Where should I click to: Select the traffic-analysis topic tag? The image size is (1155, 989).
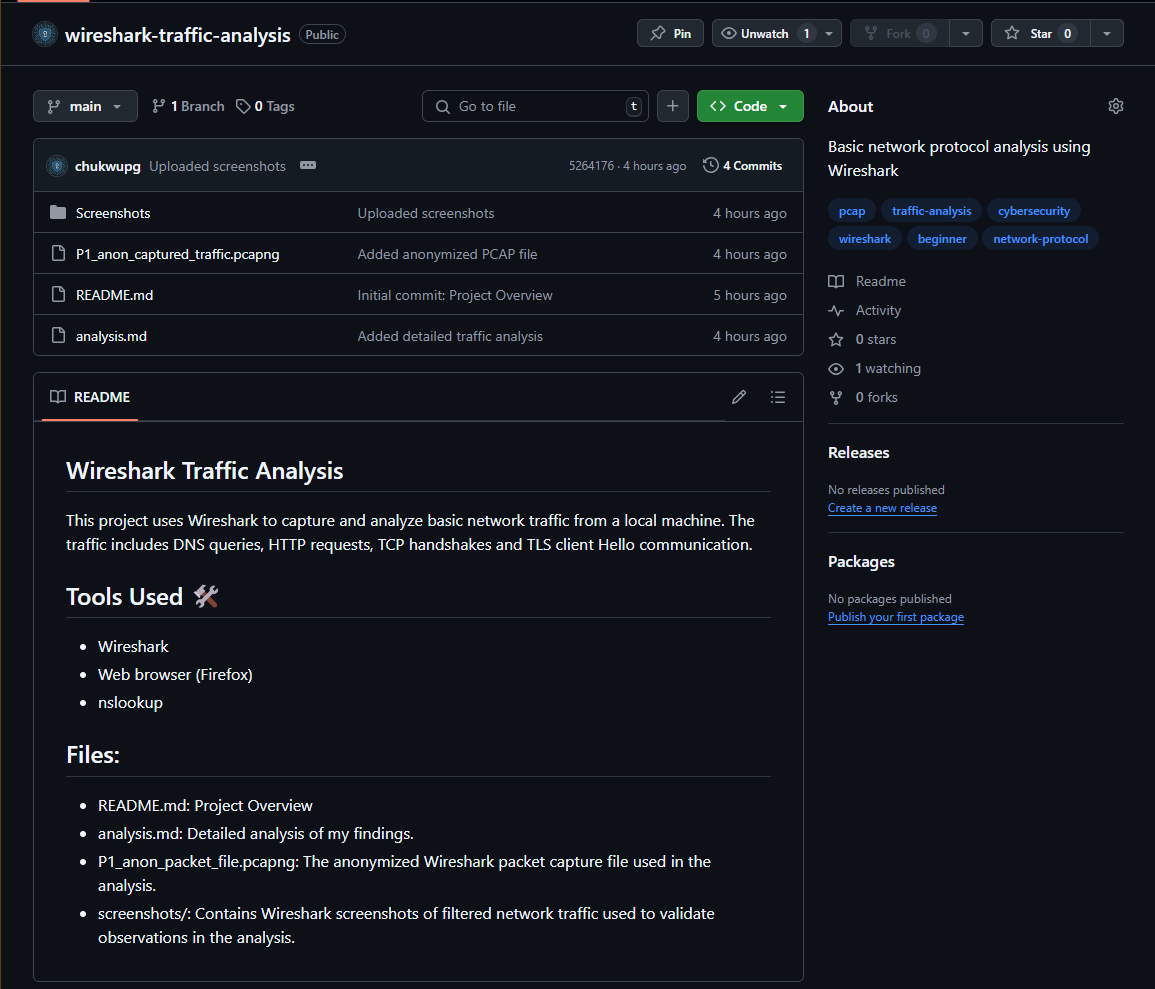931,211
